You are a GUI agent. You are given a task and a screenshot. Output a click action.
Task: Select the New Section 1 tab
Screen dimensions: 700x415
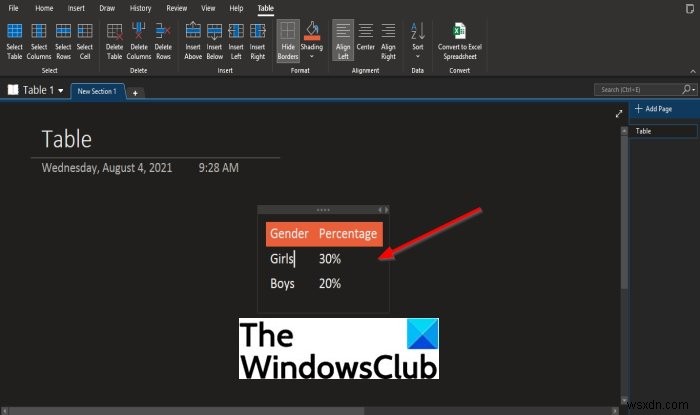click(x=97, y=91)
